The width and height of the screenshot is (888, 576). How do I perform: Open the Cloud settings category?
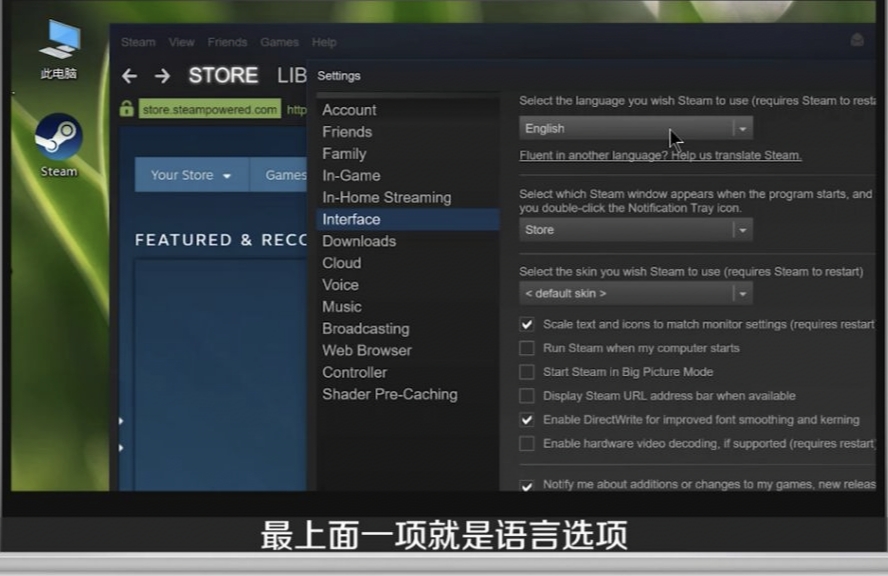408,263
